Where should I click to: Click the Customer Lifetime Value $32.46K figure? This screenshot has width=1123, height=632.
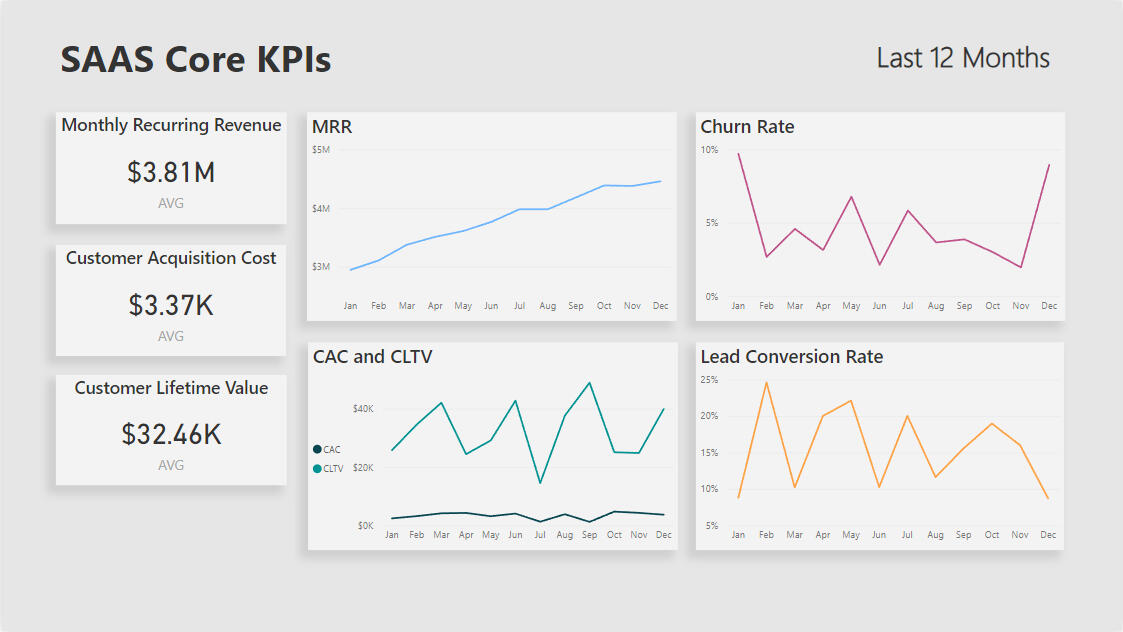pyautogui.click(x=171, y=434)
